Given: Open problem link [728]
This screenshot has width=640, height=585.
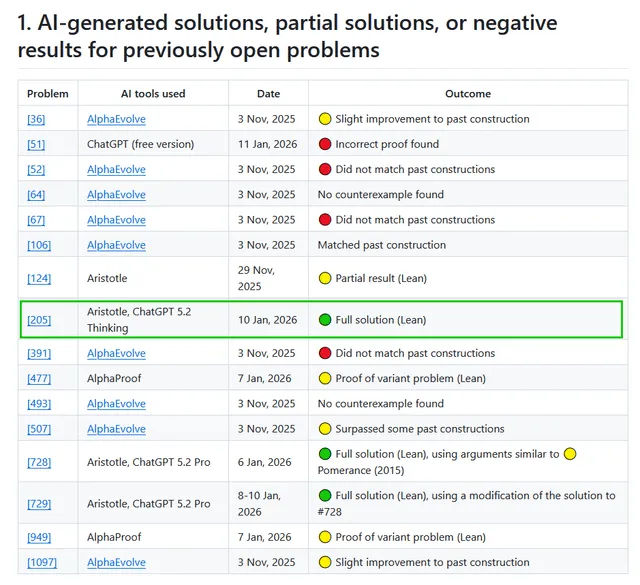Looking at the screenshot, I should tap(39, 463).
